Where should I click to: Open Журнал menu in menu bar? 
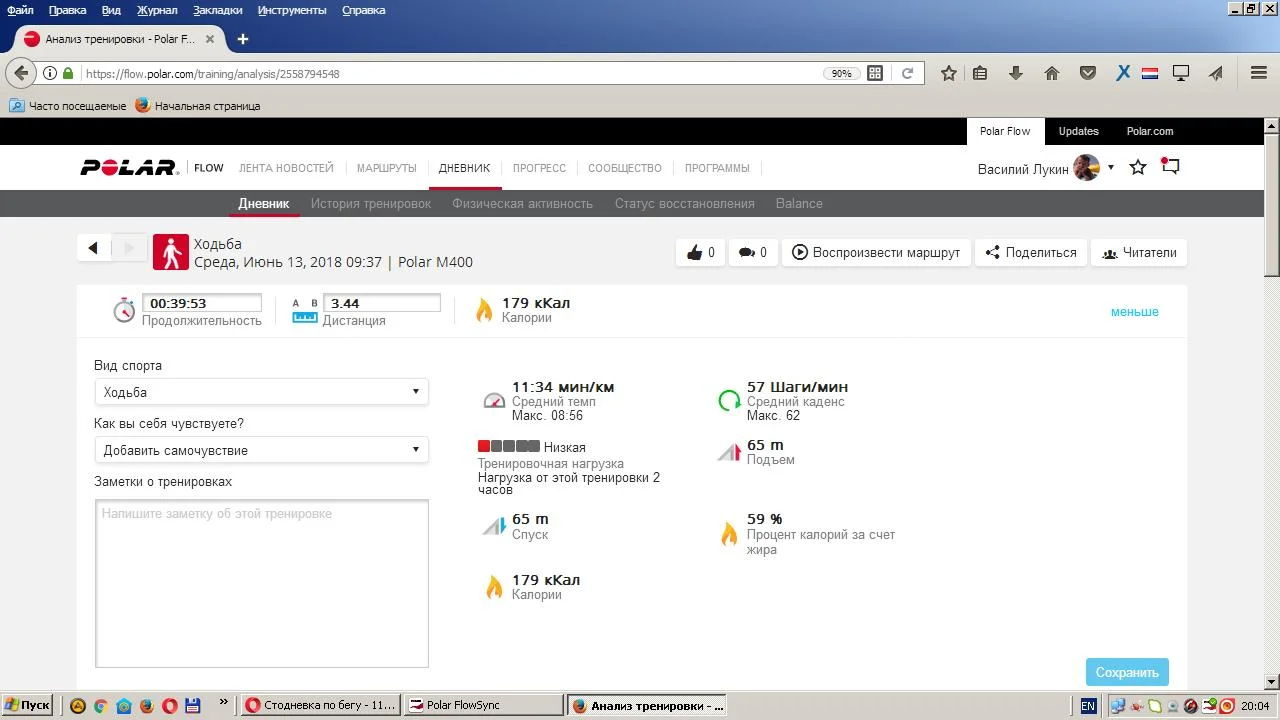pyautogui.click(x=156, y=10)
